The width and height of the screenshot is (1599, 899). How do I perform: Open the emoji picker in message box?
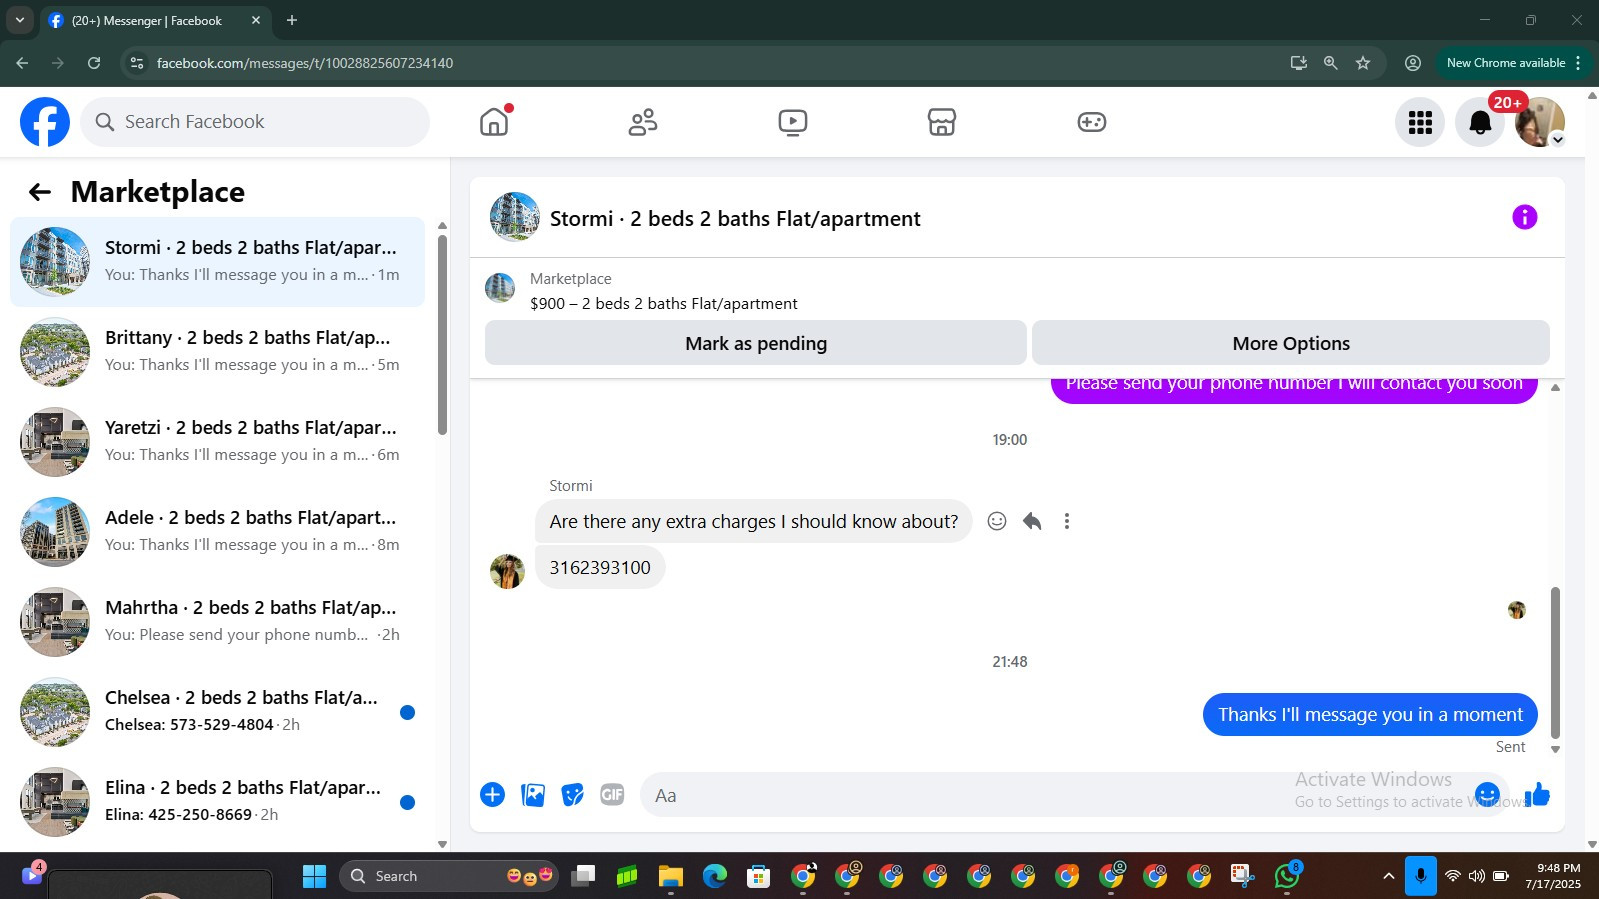1487,795
